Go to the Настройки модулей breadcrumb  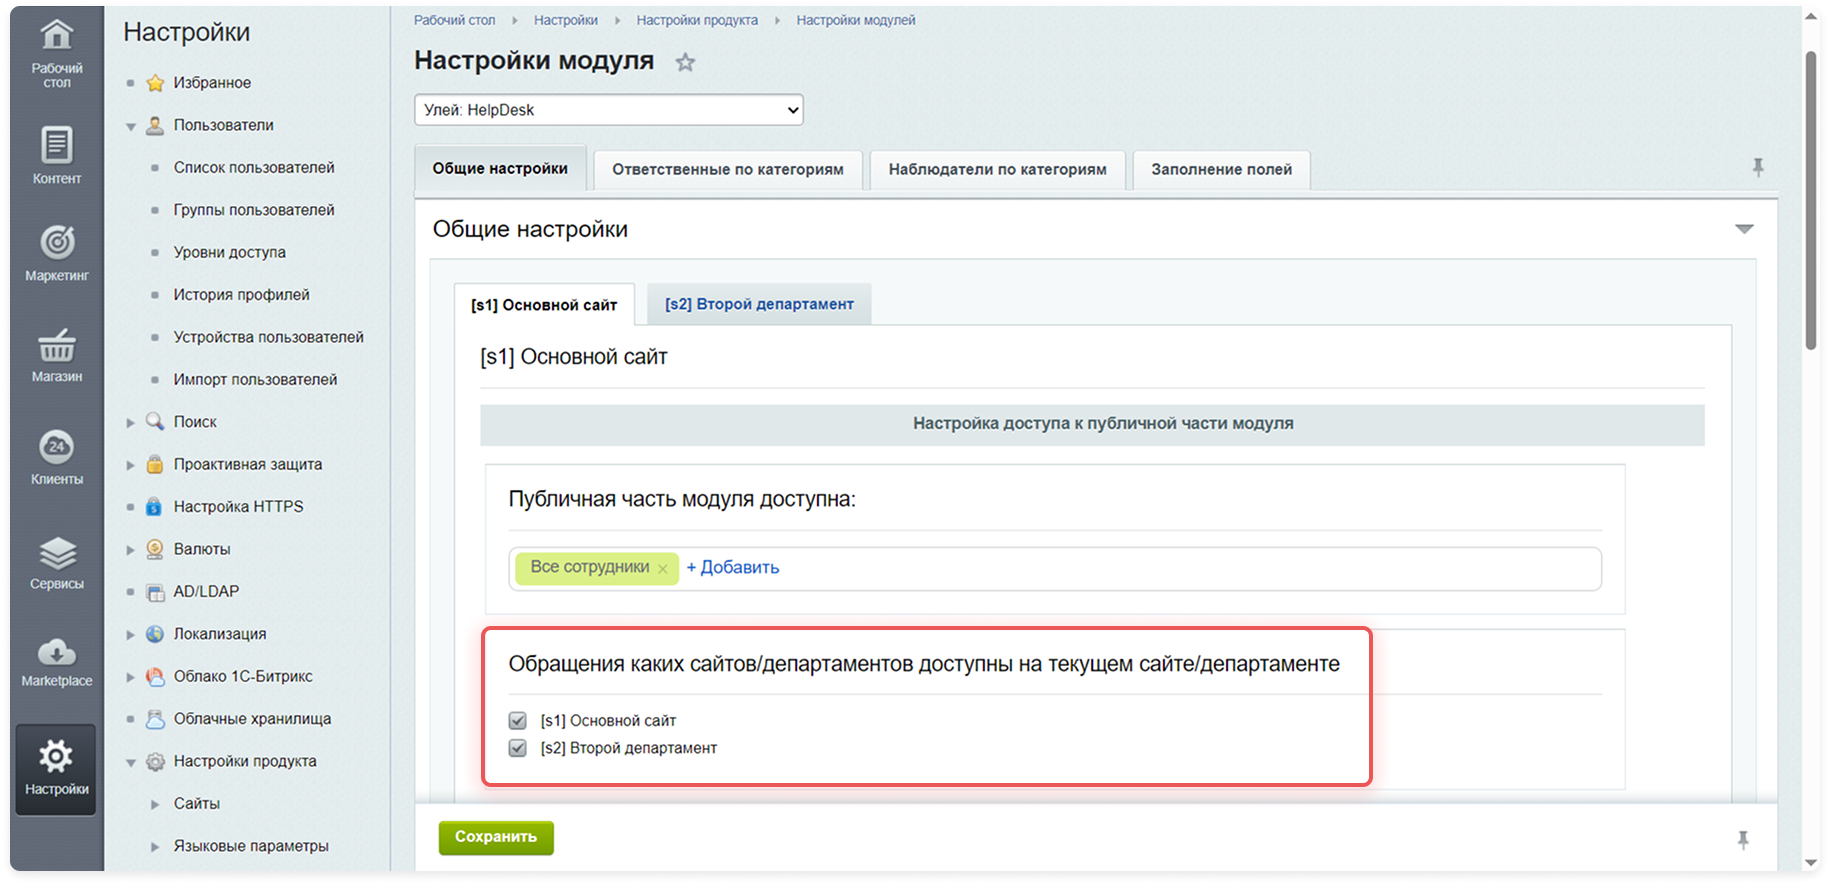[x=856, y=20]
